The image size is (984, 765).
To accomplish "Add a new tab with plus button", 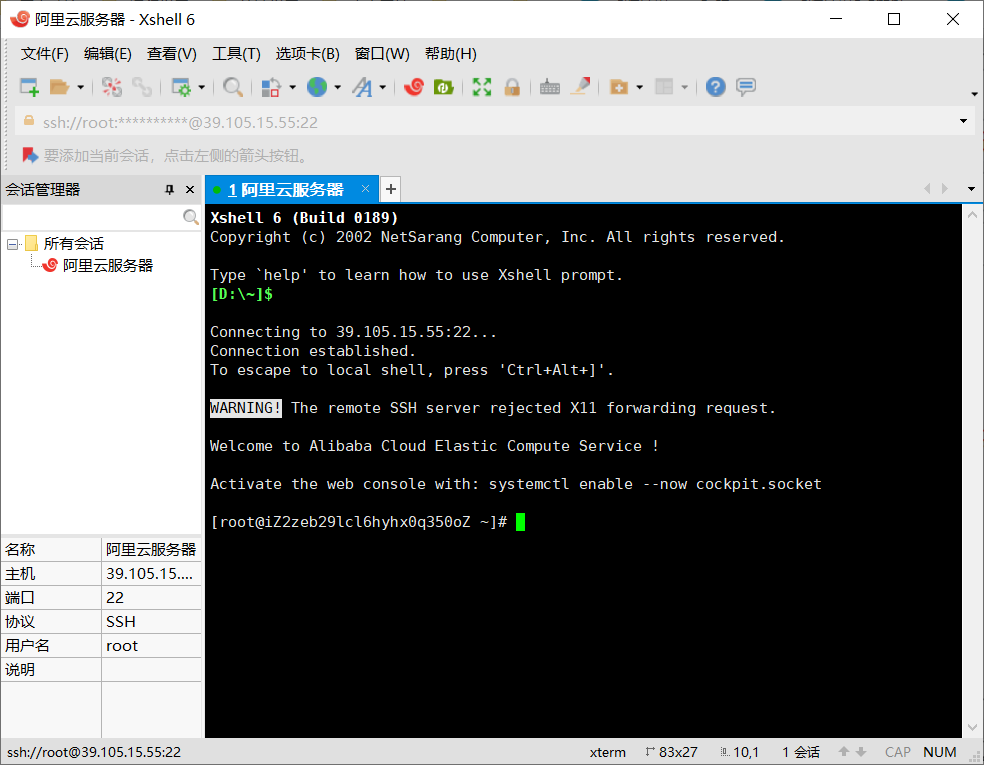I will pos(390,189).
